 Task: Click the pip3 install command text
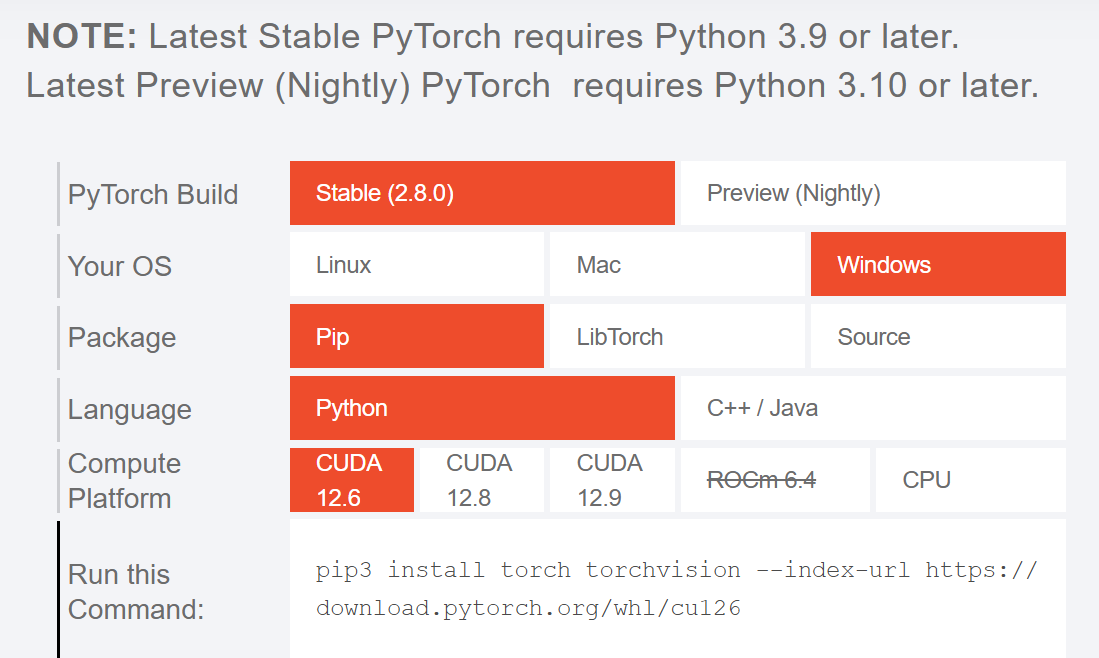click(x=676, y=589)
